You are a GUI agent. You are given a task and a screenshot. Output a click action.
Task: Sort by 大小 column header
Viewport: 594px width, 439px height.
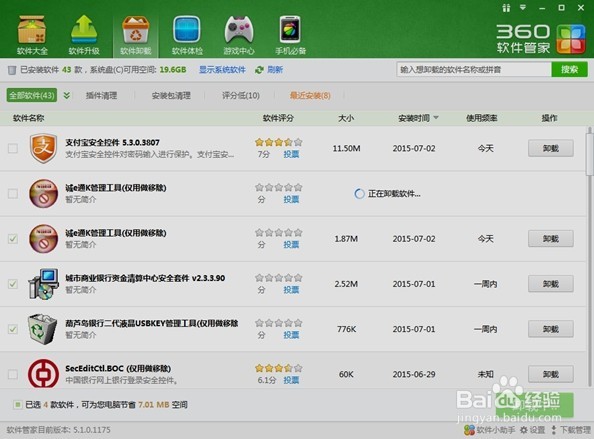point(346,118)
